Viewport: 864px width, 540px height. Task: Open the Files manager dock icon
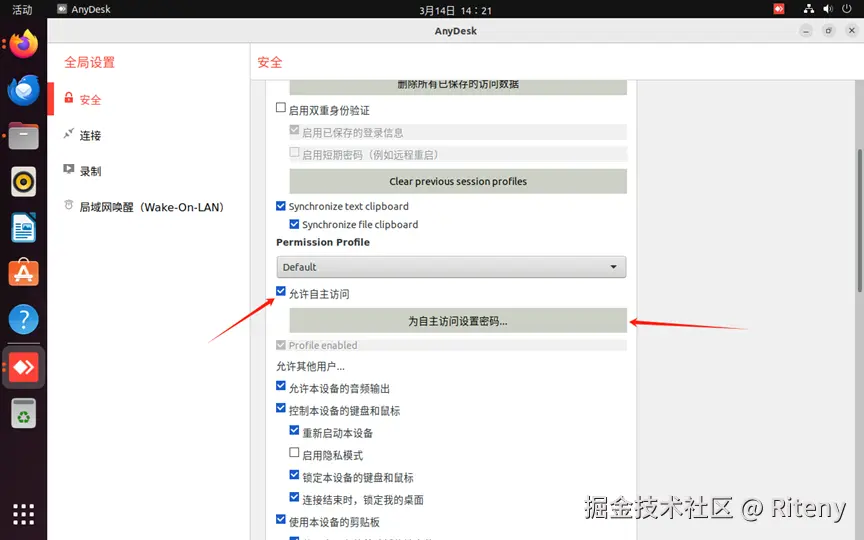(x=23, y=136)
